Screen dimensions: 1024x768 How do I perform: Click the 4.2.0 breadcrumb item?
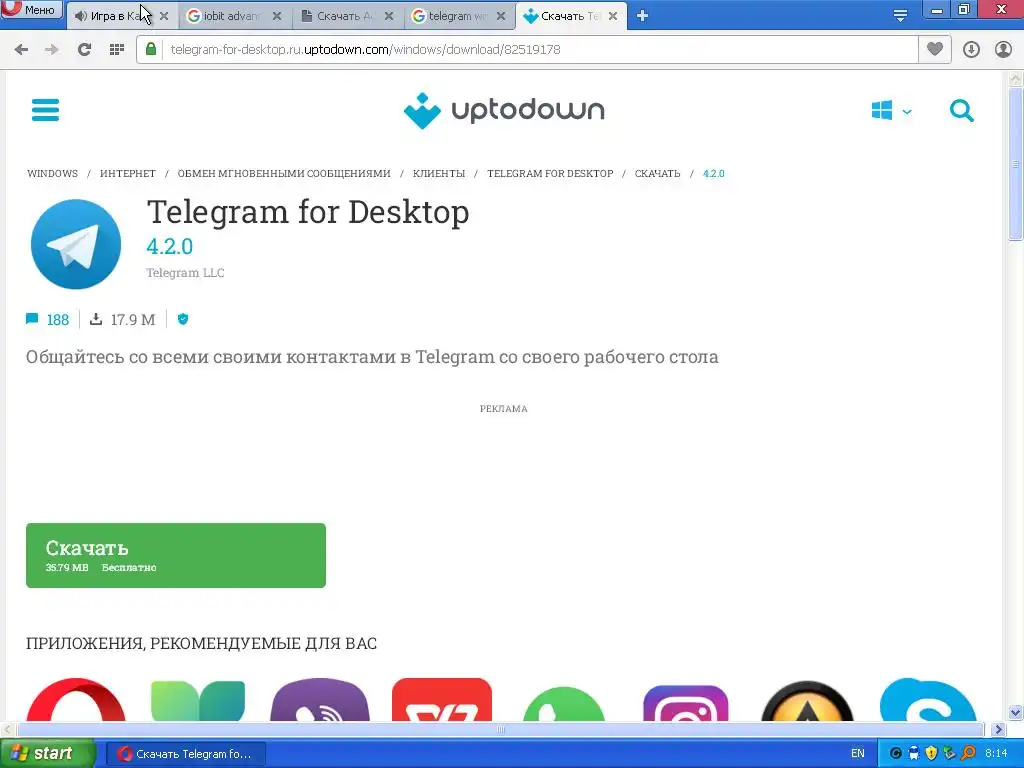pos(714,174)
